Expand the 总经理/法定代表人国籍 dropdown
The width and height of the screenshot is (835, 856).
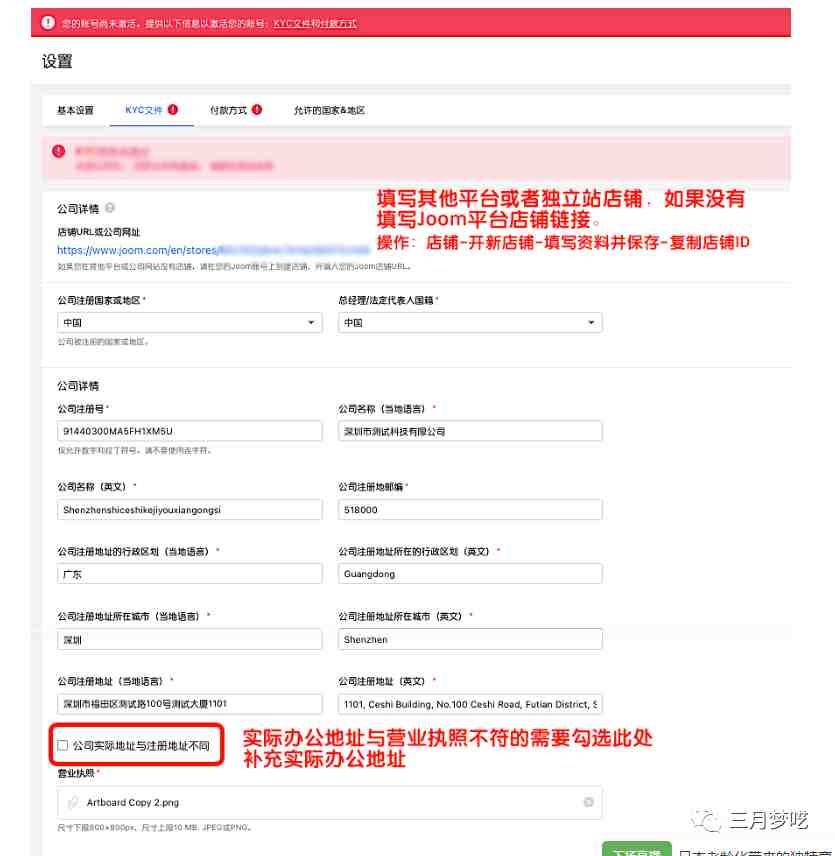[x=470, y=323]
